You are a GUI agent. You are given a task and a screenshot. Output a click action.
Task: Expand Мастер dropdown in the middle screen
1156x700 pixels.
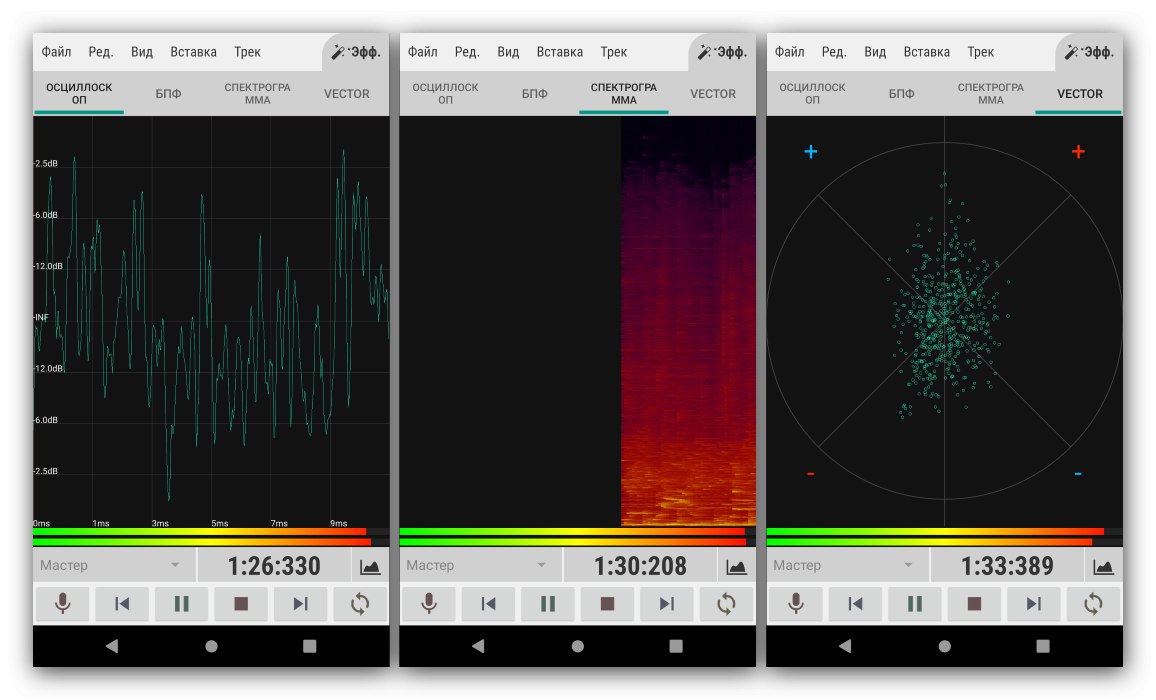(481, 566)
